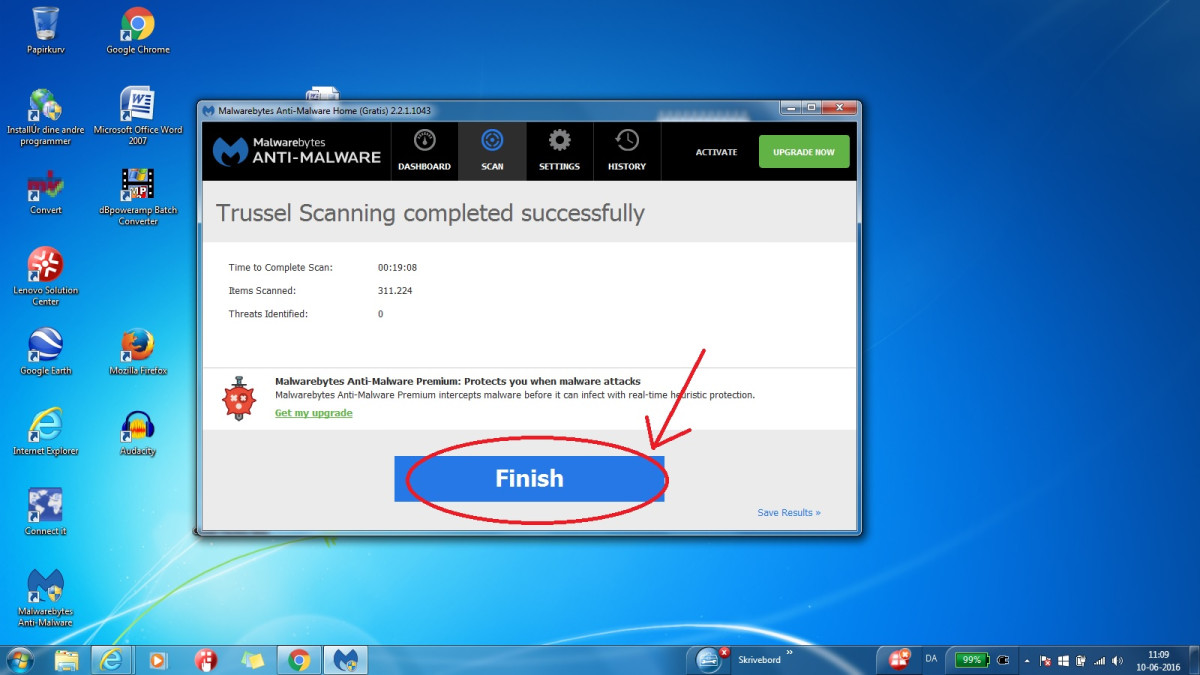Viewport: 1200px width, 675px height.
Task: Open the Papirkurv recycle bin desktop icon
Action: (45, 30)
